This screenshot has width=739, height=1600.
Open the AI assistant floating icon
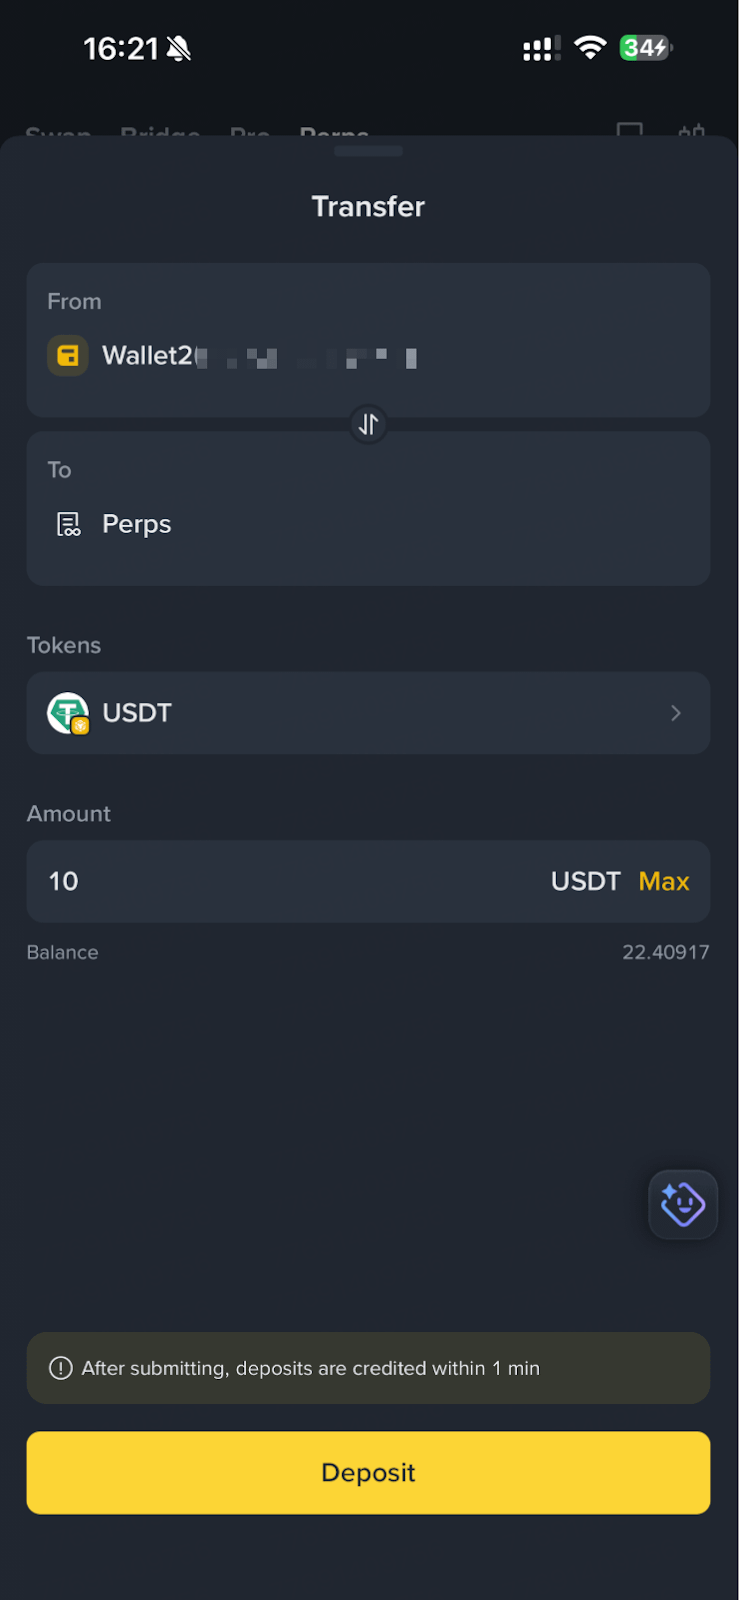point(683,1204)
